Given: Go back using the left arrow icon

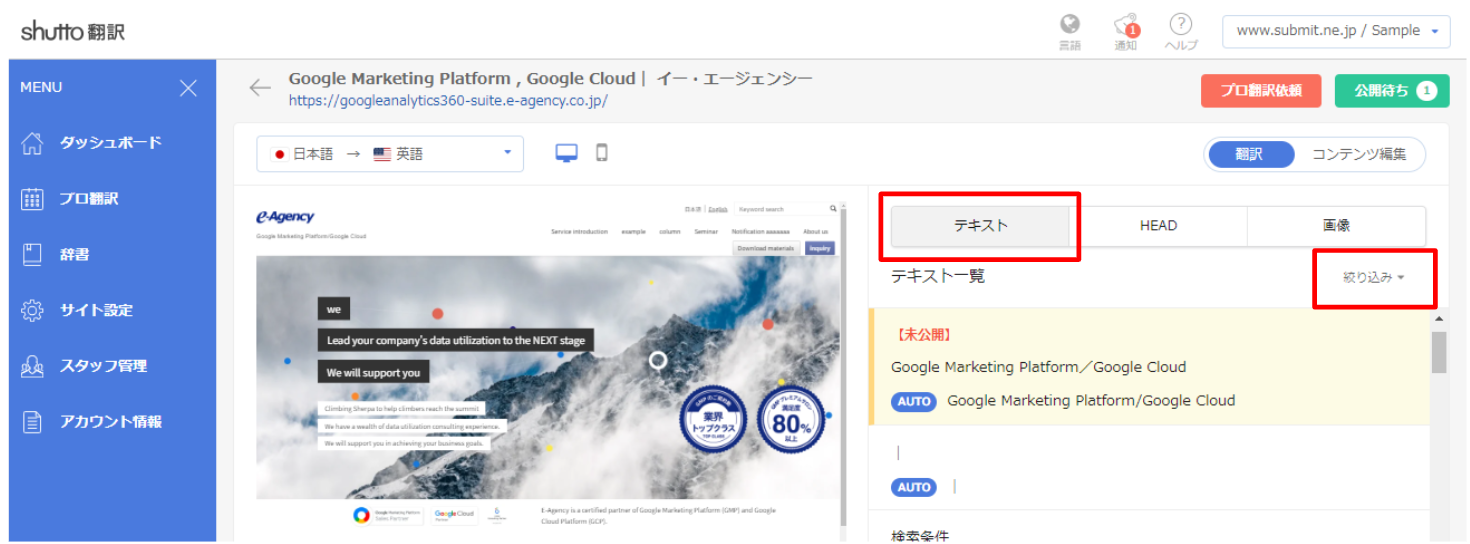Looking at the screenshot, I should pyautogui.click(x=260, y=88).
